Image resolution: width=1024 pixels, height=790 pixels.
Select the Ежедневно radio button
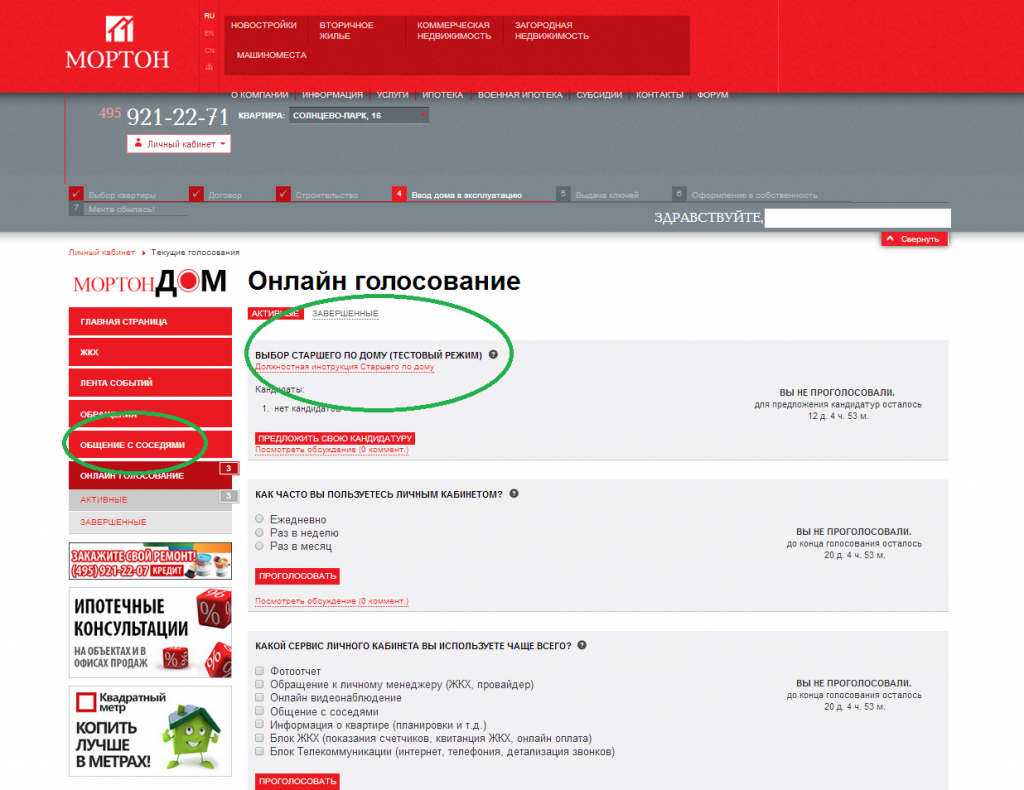coord(259,518)
